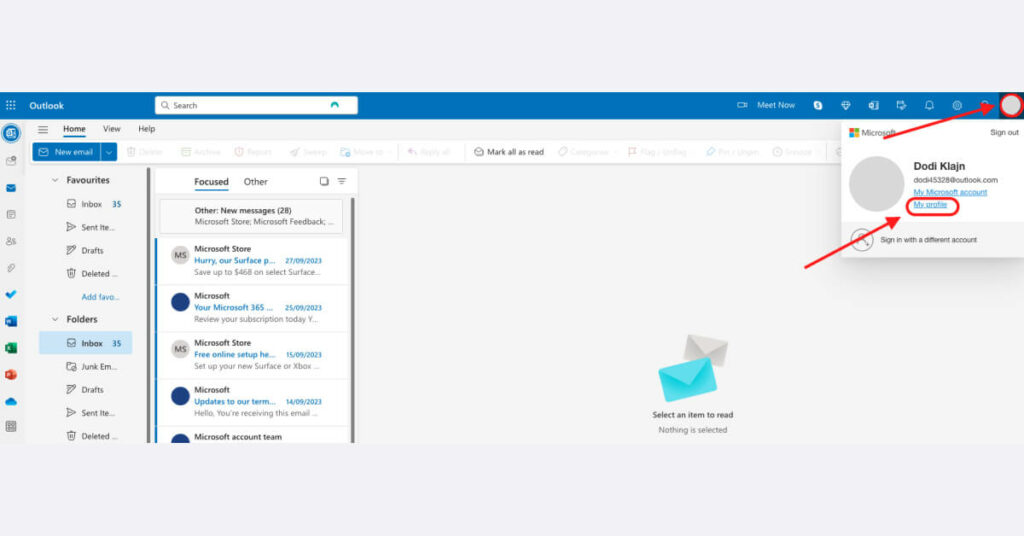Select the Focused inbox tab
This screenshot has height=536, width=1024.
tap(211, 181)
